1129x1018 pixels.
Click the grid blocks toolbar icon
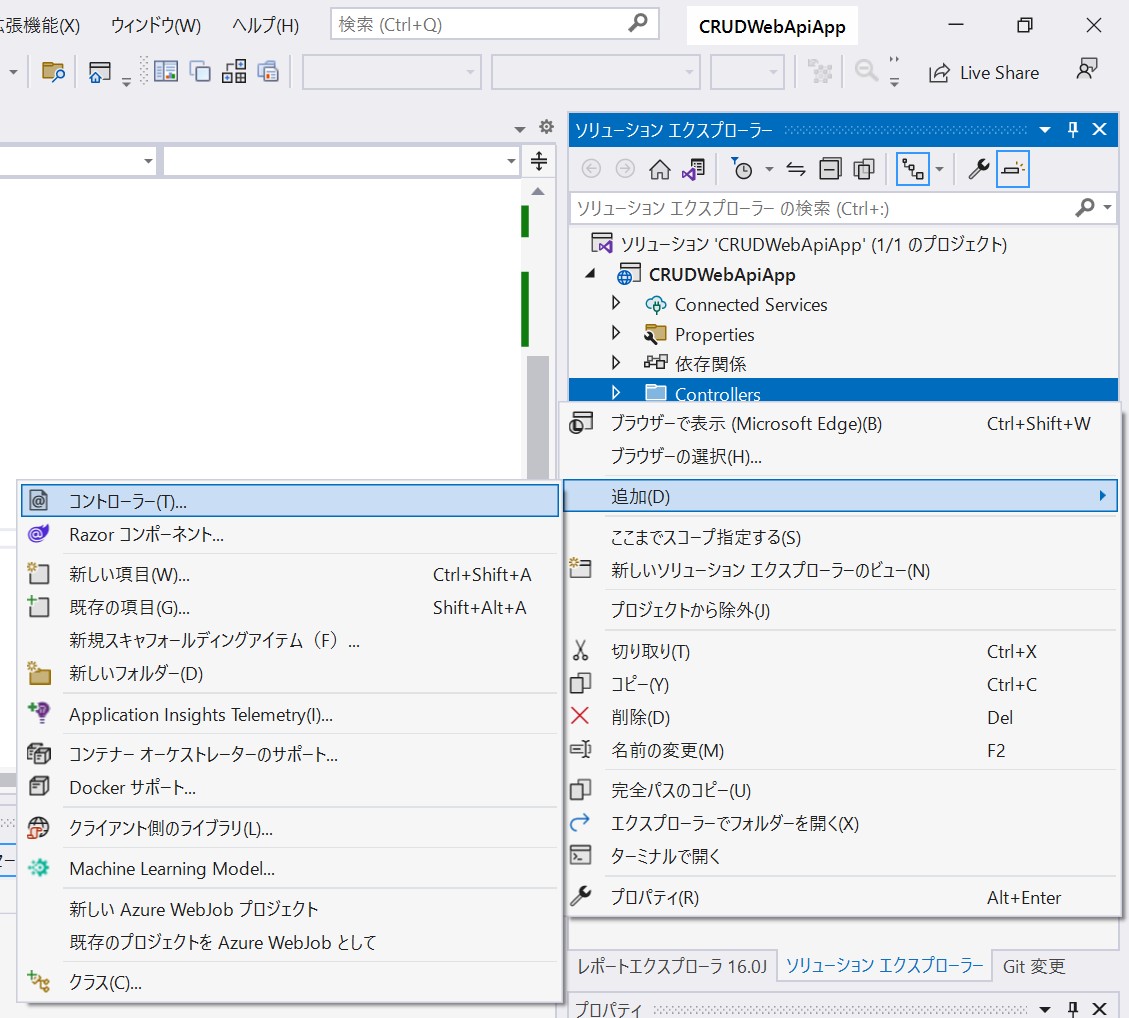tap(234, 71)
